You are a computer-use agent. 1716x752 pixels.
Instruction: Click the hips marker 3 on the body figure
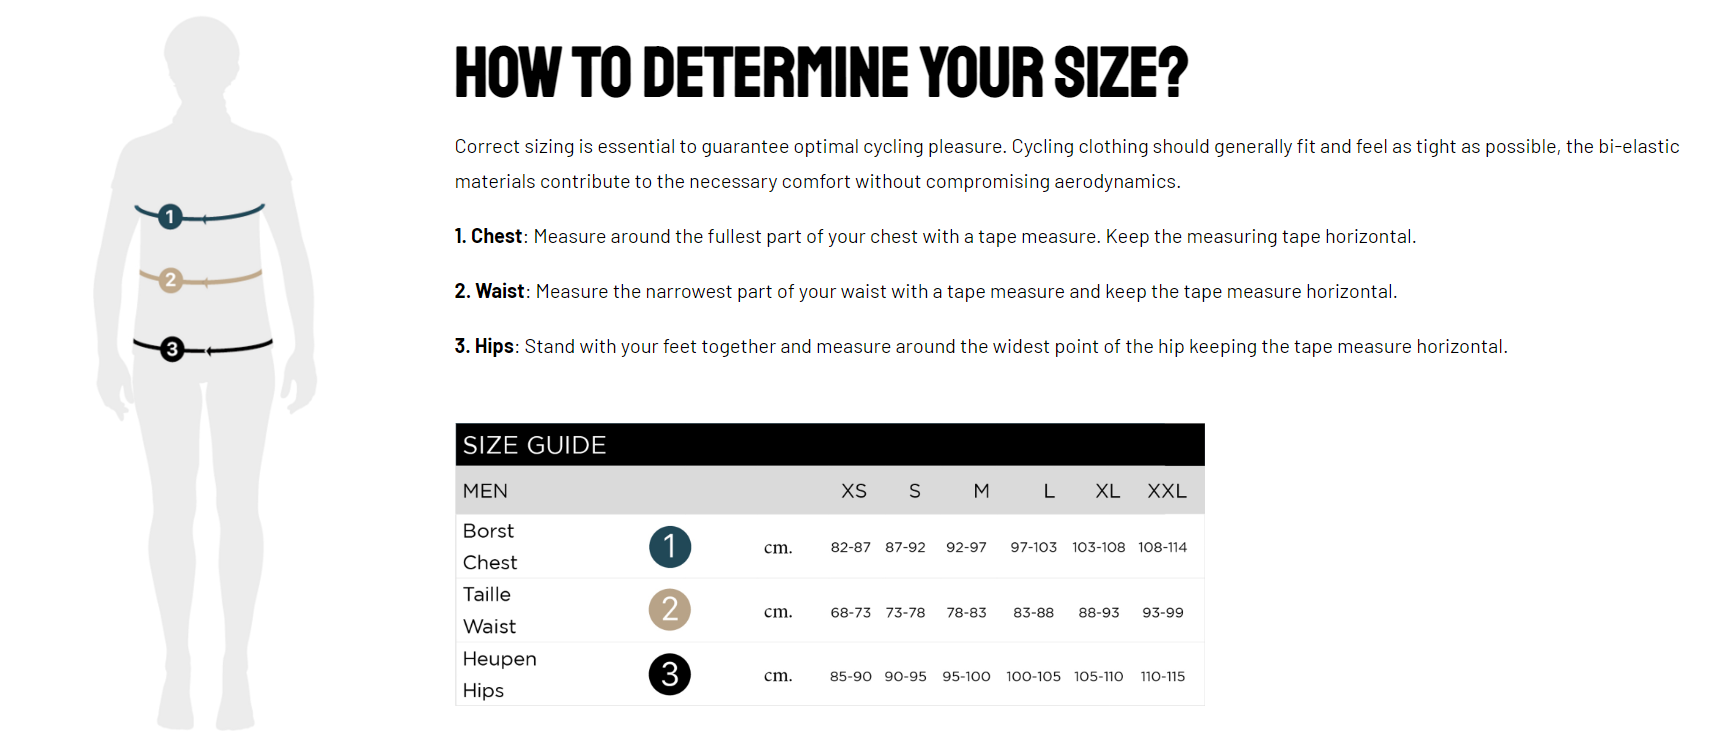coord(172,349)
